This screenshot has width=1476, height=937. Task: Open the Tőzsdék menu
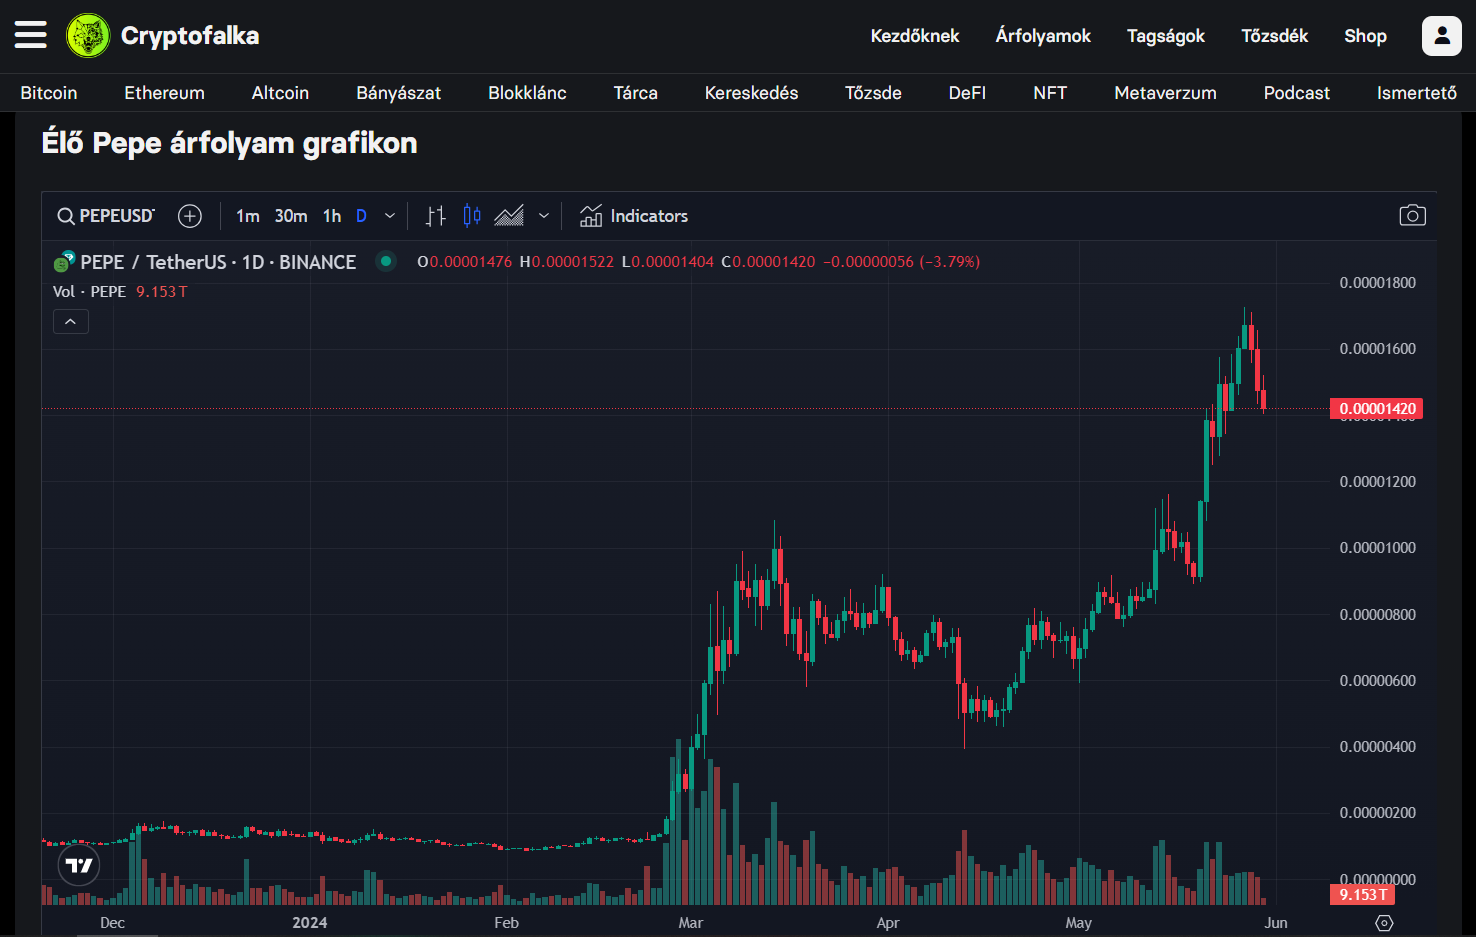tap(1275, 36)
